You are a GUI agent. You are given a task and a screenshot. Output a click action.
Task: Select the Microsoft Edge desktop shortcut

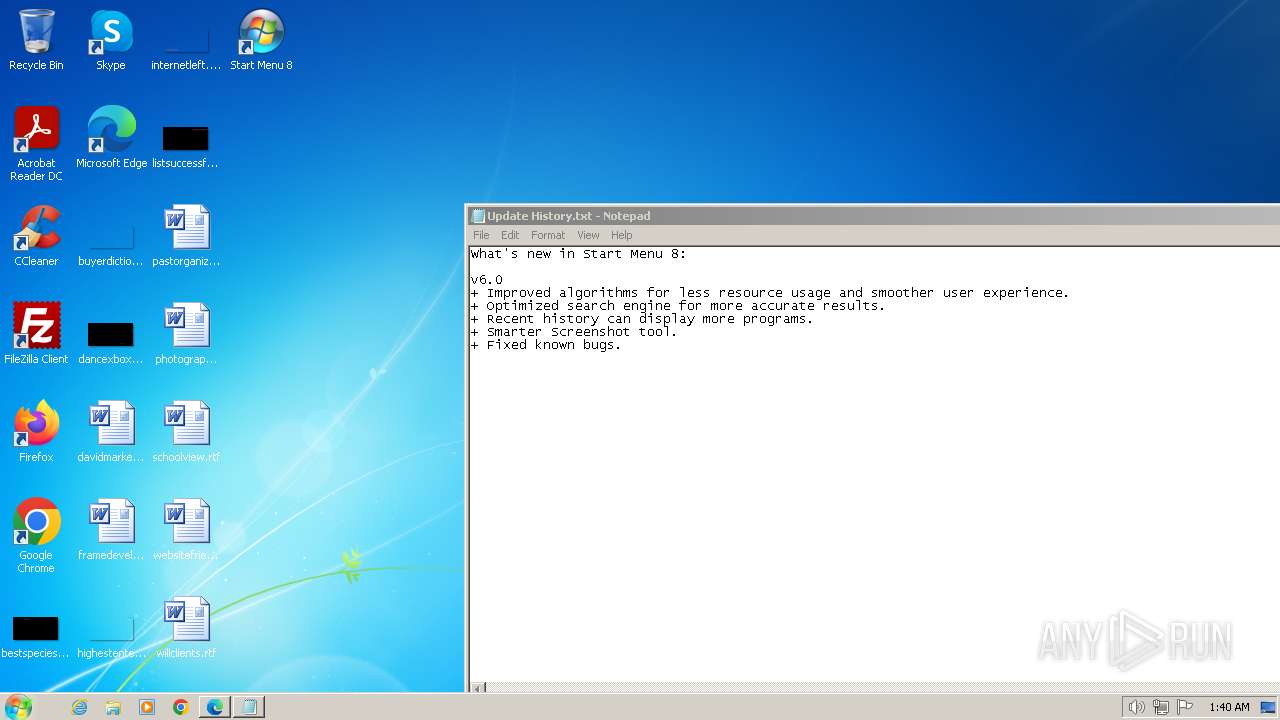pos(111,138)
